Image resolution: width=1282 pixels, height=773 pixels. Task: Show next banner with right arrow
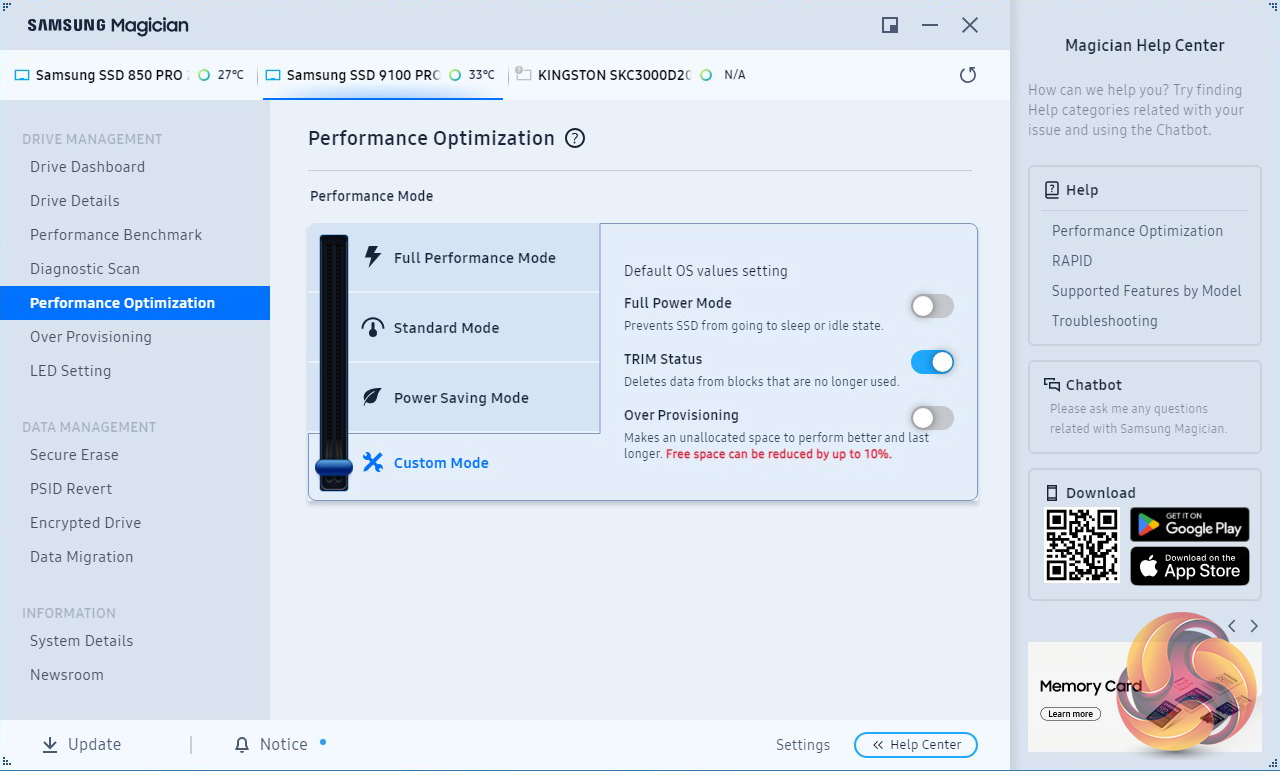pos(1254,626)
